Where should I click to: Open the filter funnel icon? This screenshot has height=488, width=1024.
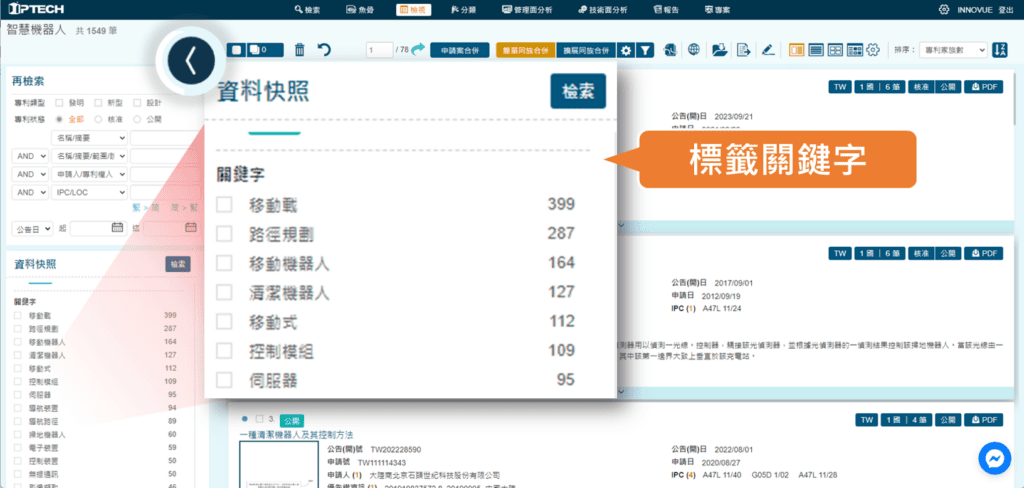(647, 49)
